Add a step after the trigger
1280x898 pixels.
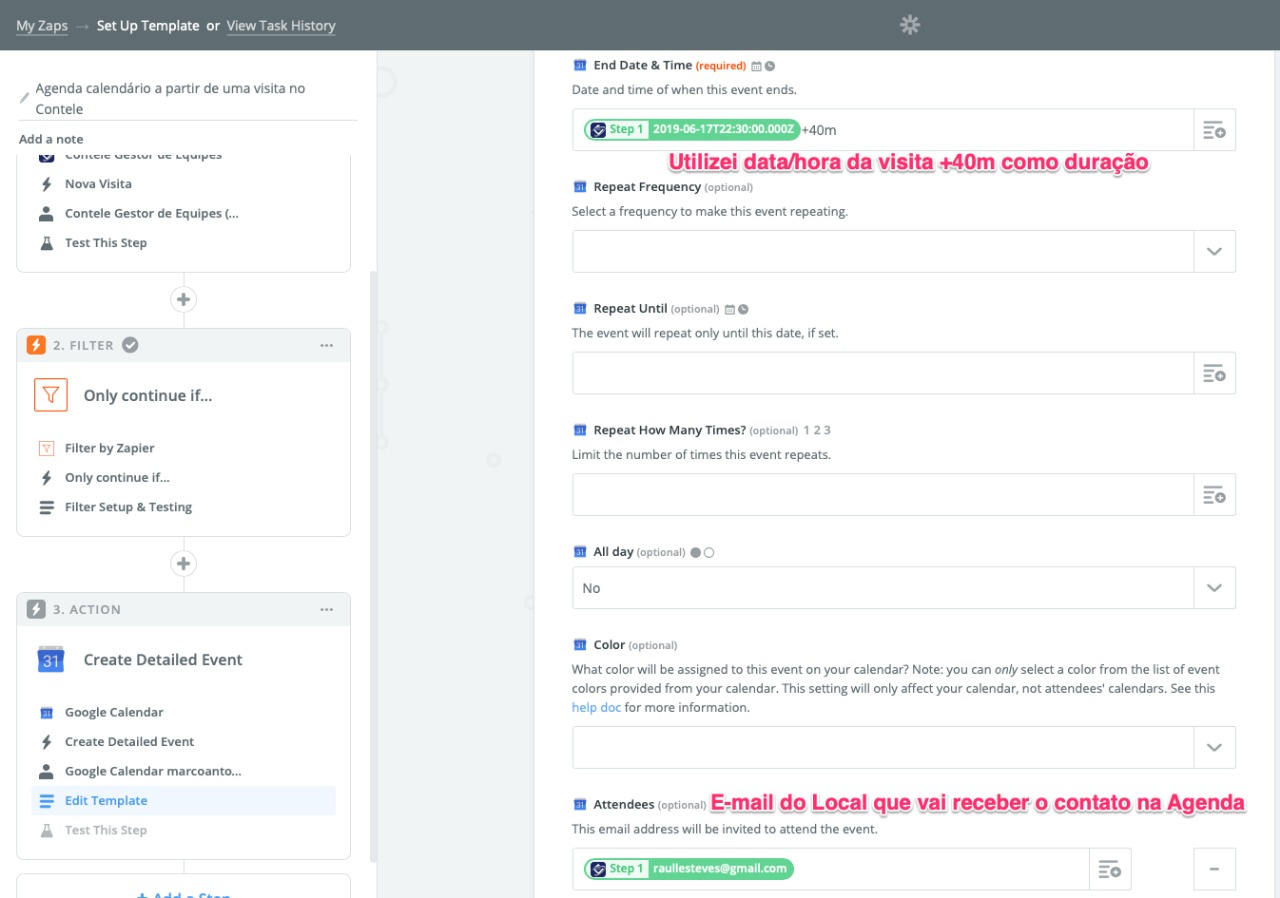[x=183, y=299]
